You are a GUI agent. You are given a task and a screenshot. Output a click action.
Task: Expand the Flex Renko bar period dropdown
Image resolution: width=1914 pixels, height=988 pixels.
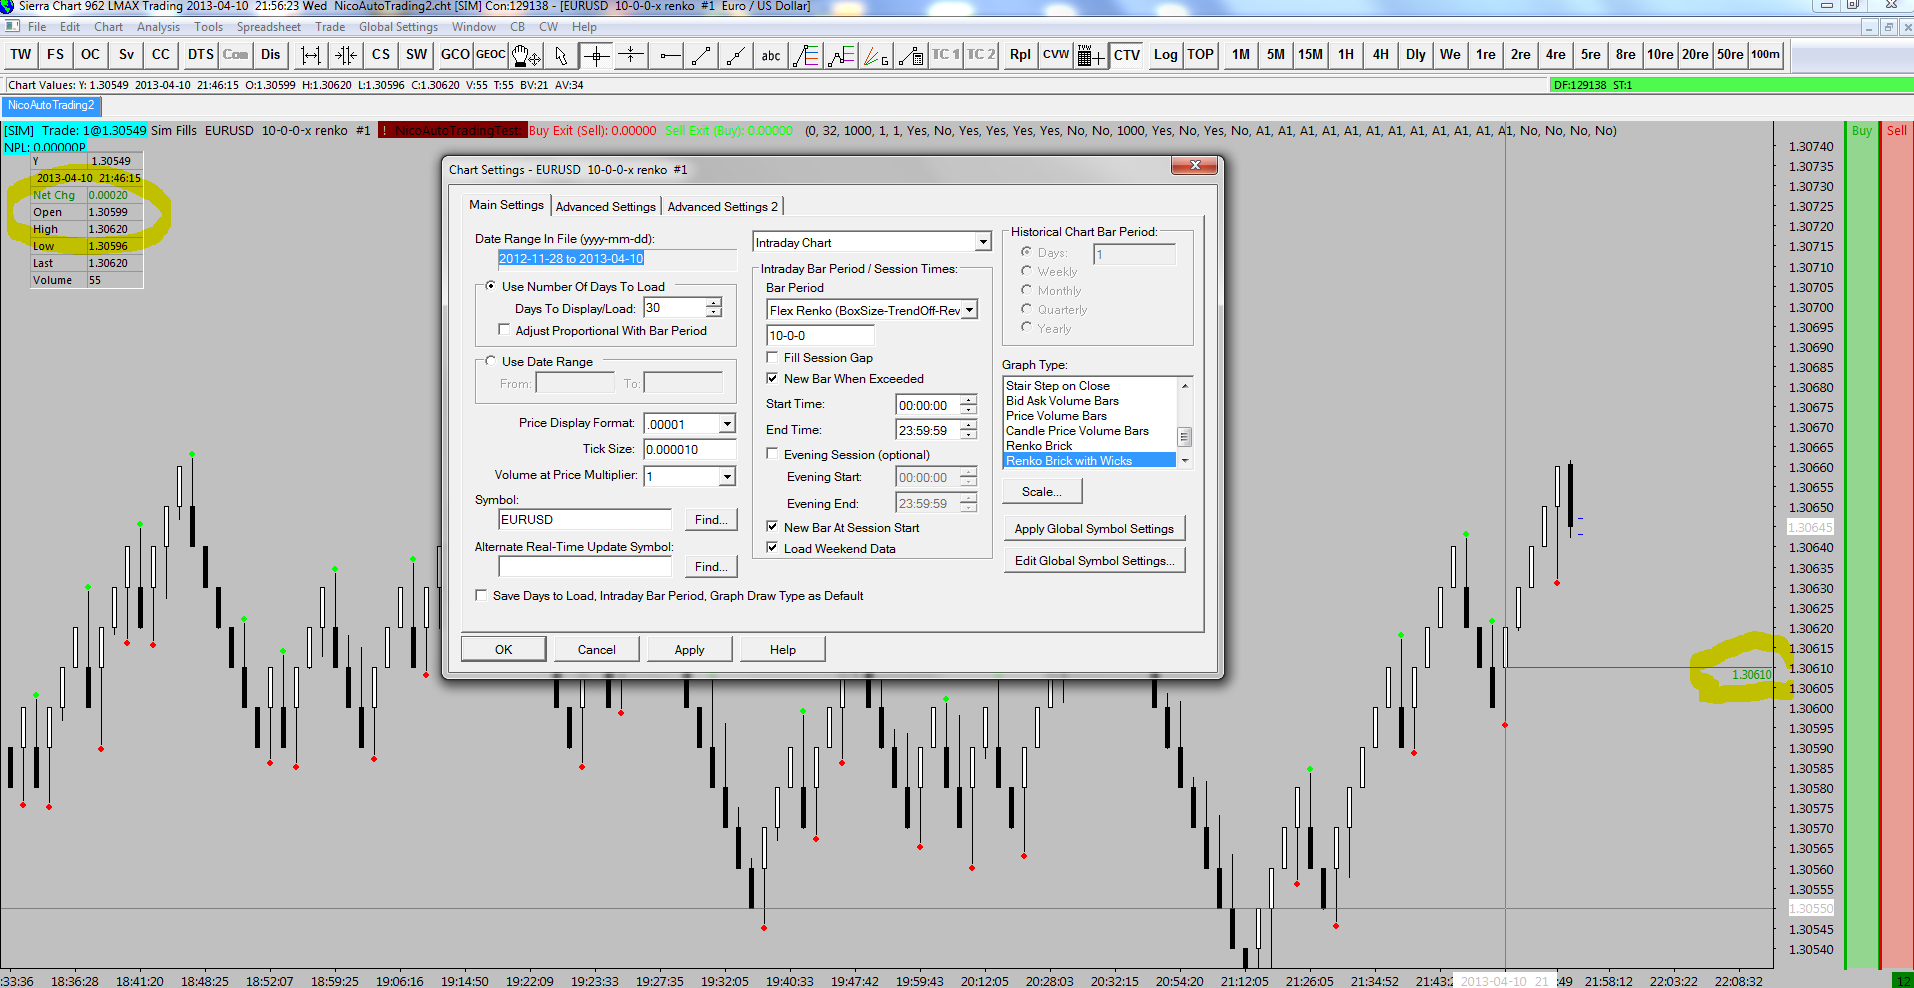point(968,311)
